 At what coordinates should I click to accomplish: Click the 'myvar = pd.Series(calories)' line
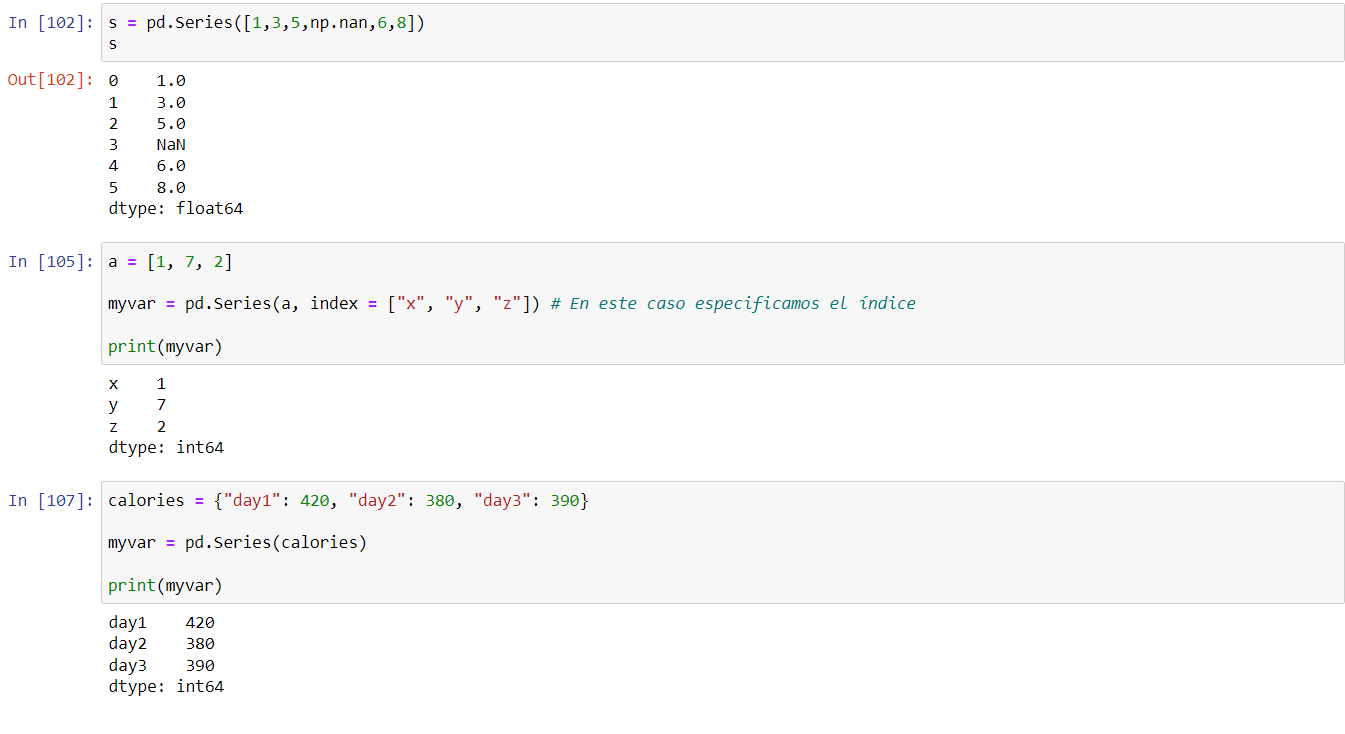[x=237, y=542]
